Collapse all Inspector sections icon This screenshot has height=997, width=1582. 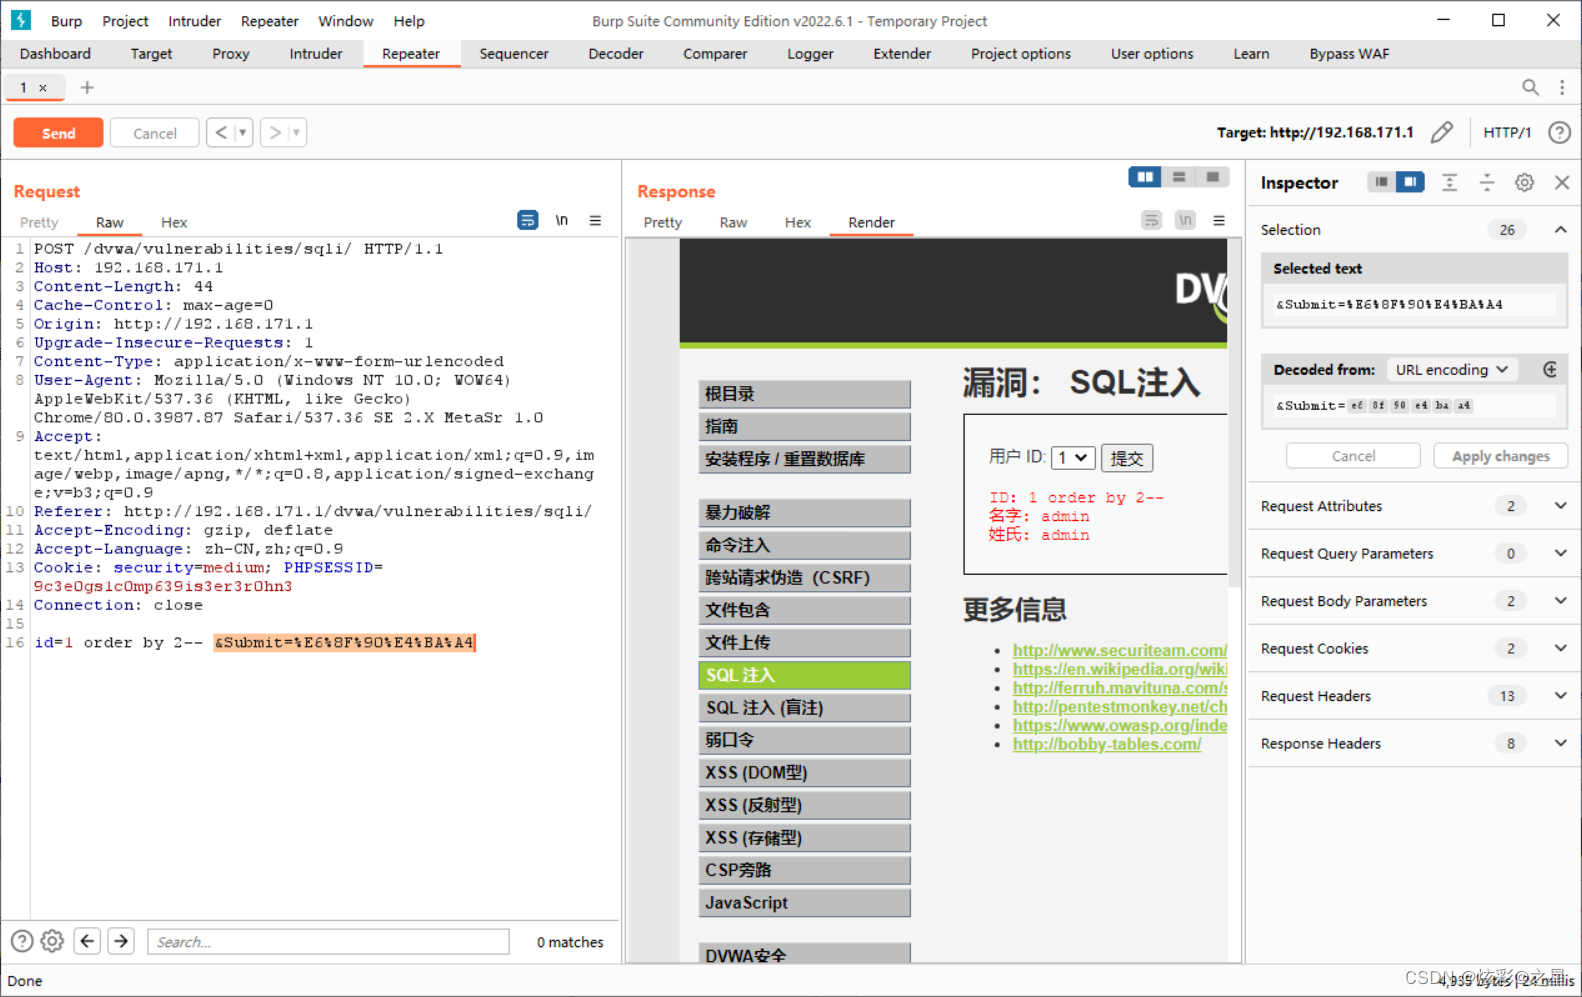[x=1487, y=182]
